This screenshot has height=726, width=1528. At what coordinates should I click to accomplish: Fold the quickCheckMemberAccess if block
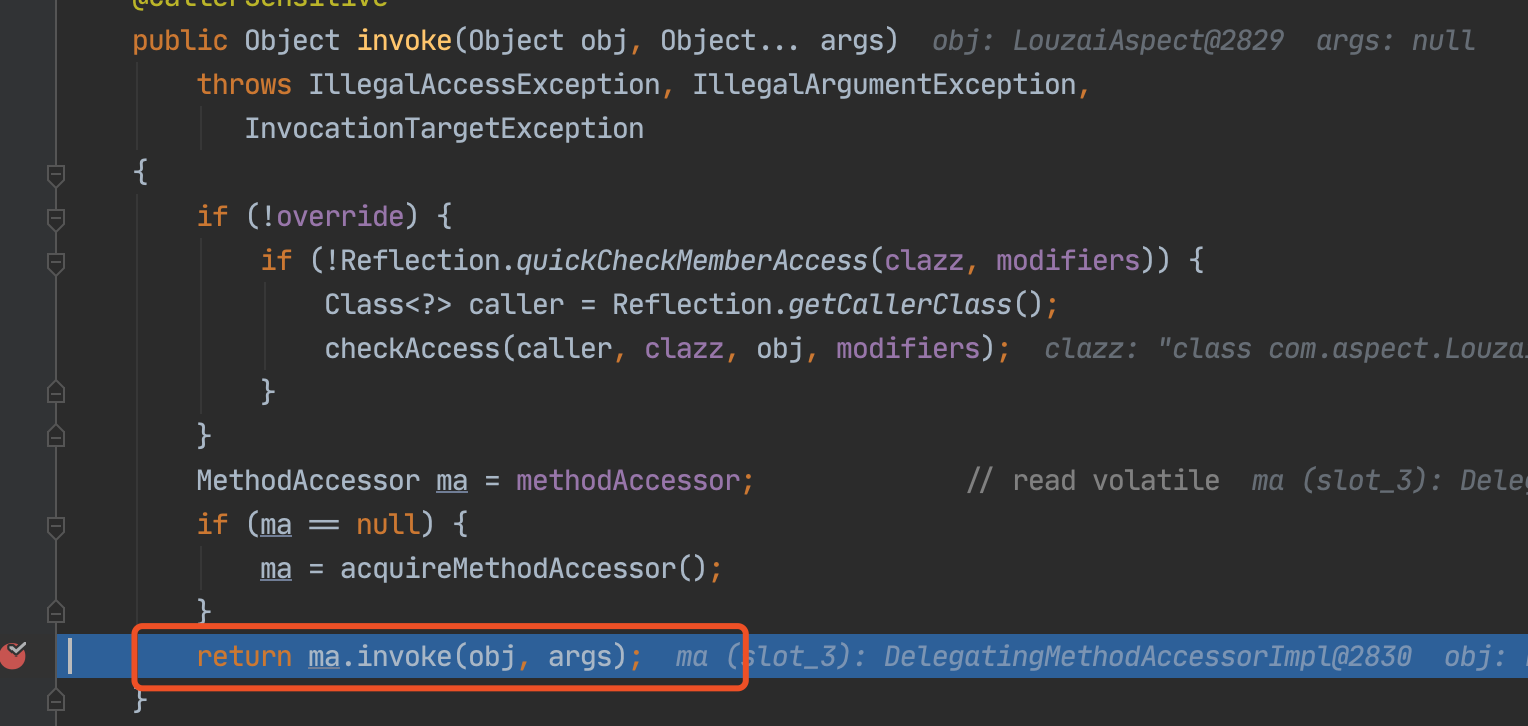(56, 262)
